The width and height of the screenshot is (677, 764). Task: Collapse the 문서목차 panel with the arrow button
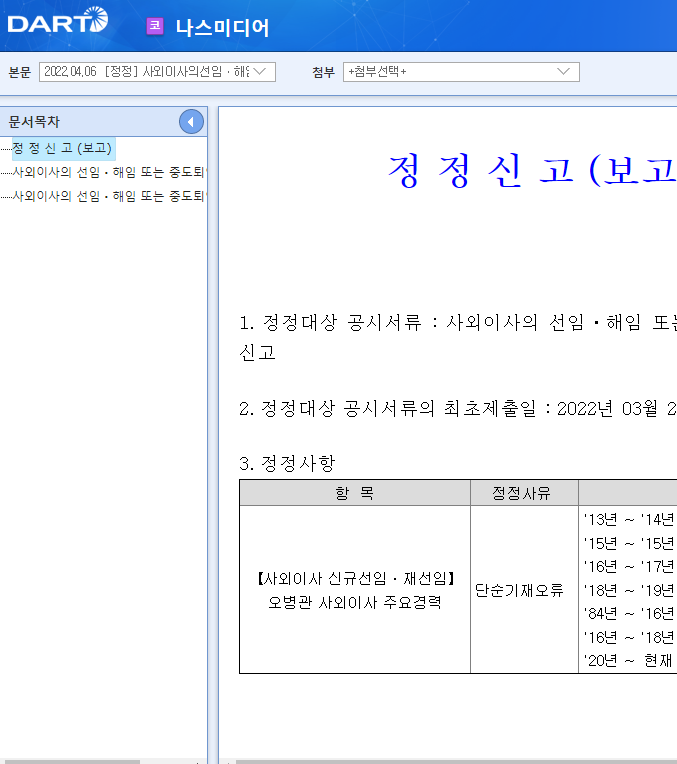click(191, 122)
